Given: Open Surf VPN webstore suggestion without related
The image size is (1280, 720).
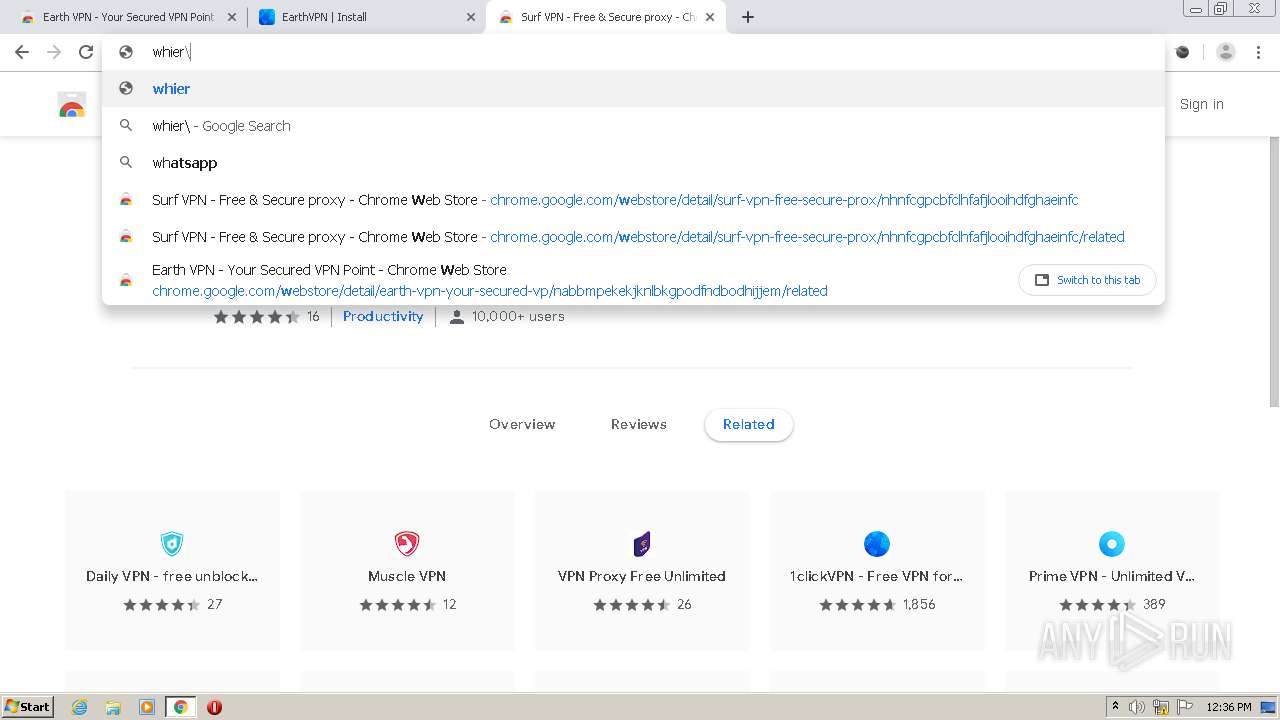Looking at the screenshot, I should [x=633, y=199].
